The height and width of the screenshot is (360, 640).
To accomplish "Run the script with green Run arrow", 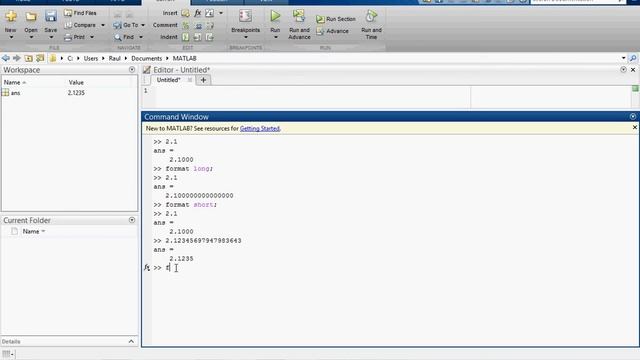I will tap(276, 16).
